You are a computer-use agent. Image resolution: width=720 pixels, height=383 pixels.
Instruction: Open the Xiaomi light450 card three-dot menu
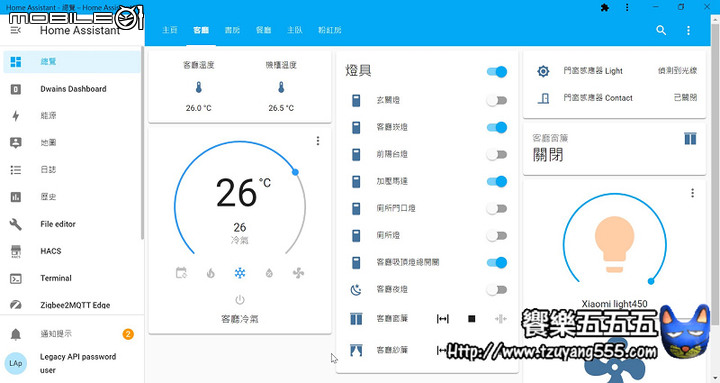pos(692,193)
